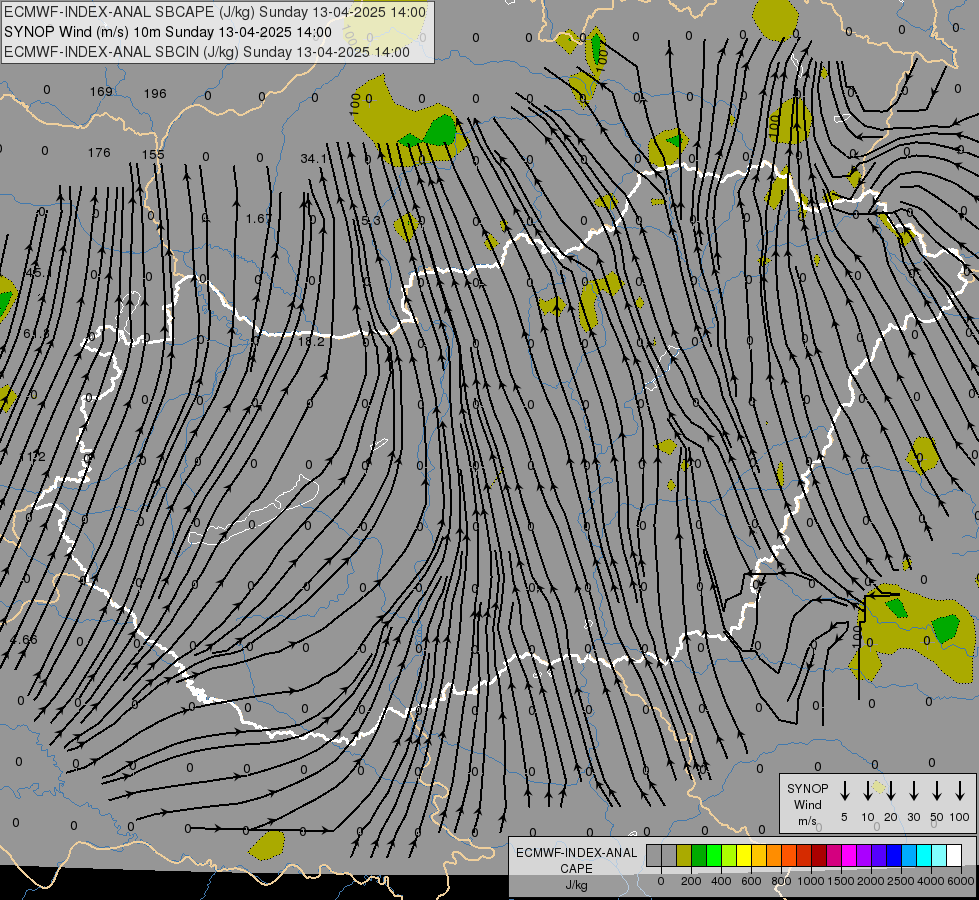
Task: Click the 600 tick label on colorbar
Action: [x=751, y=881]
